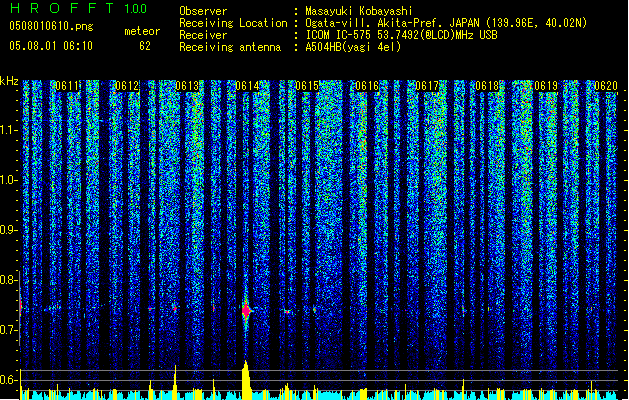
Task: Click the Receiving Location label
Action: [x=233, y=23]
